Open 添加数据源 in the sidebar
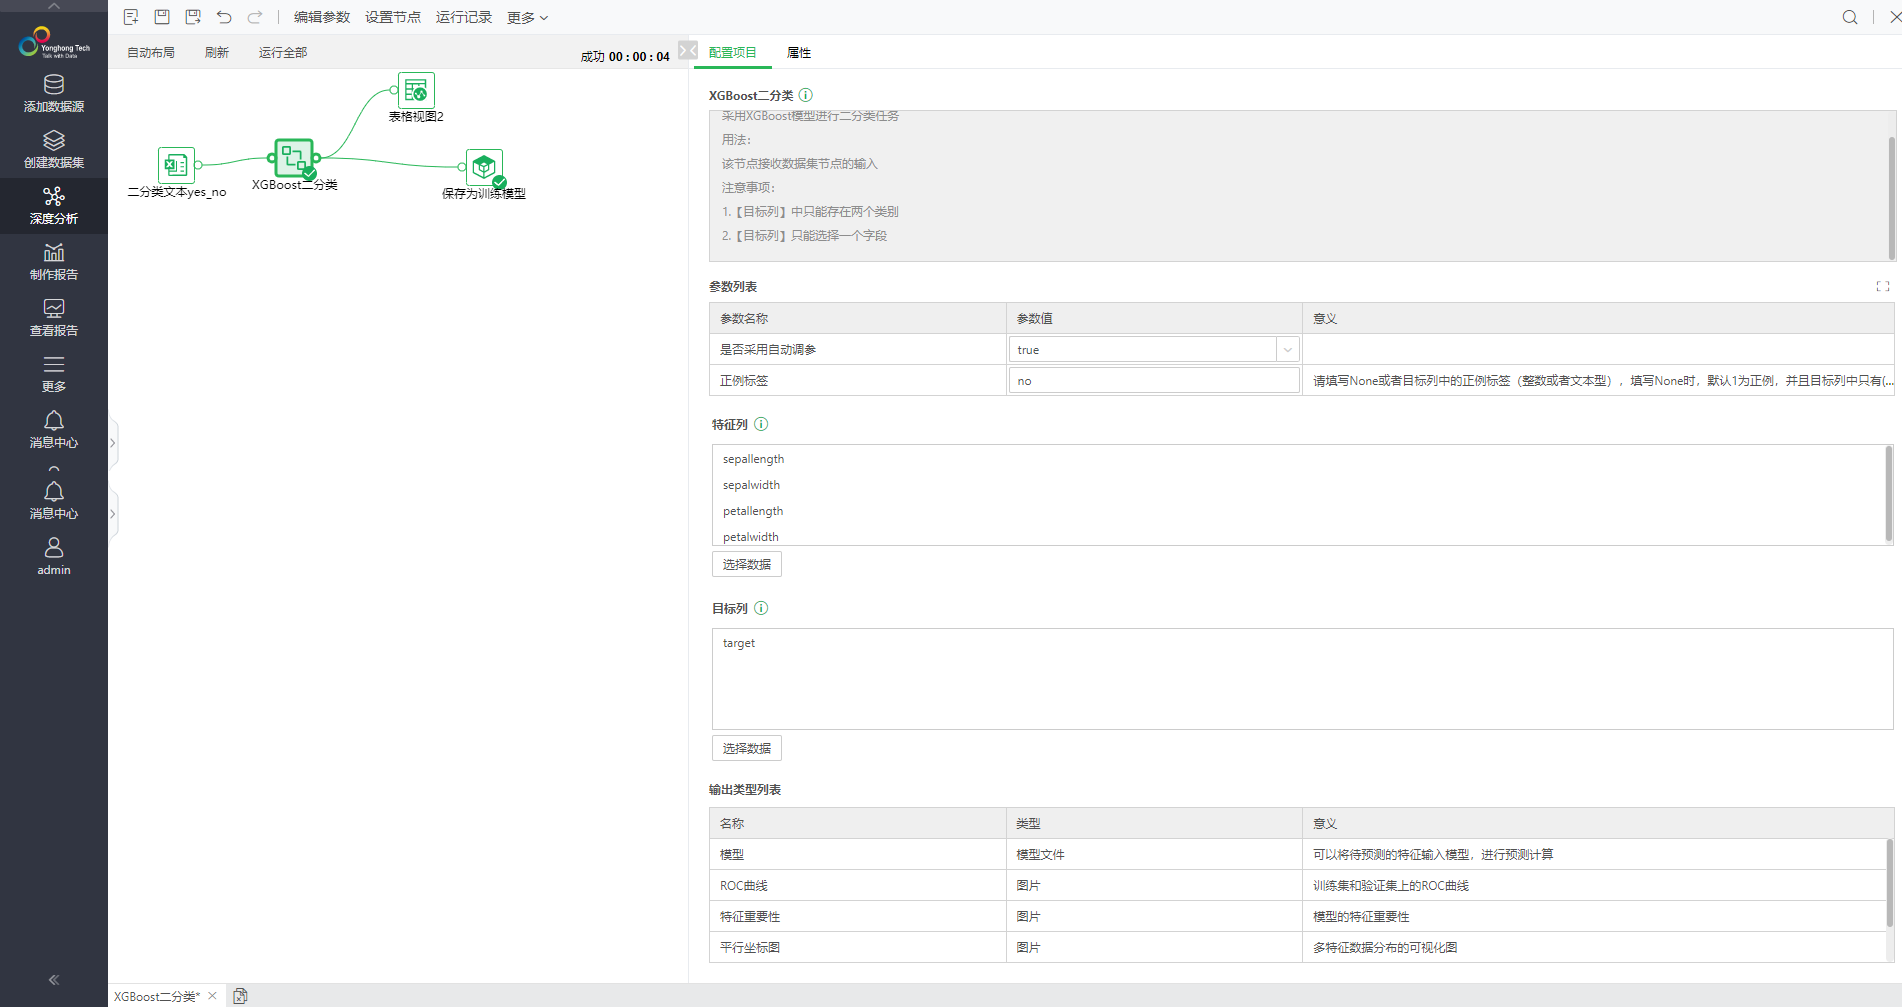This screenshot has width=1902, height=1007. pyautogui.click(x=54, y=94)
